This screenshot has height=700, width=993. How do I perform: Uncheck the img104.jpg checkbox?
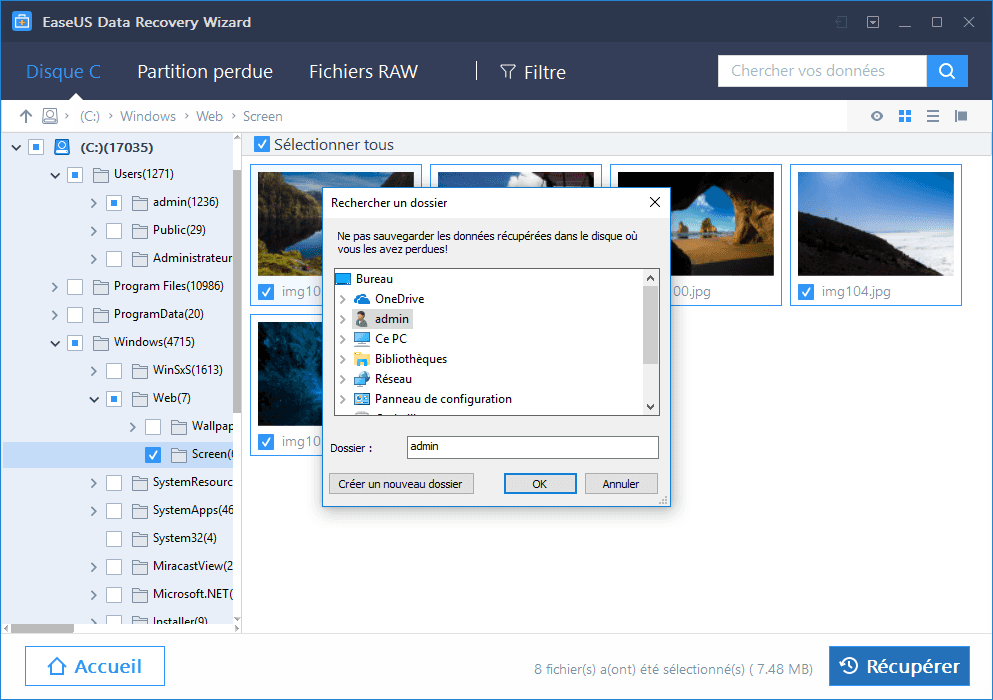[x=806, y=292]
